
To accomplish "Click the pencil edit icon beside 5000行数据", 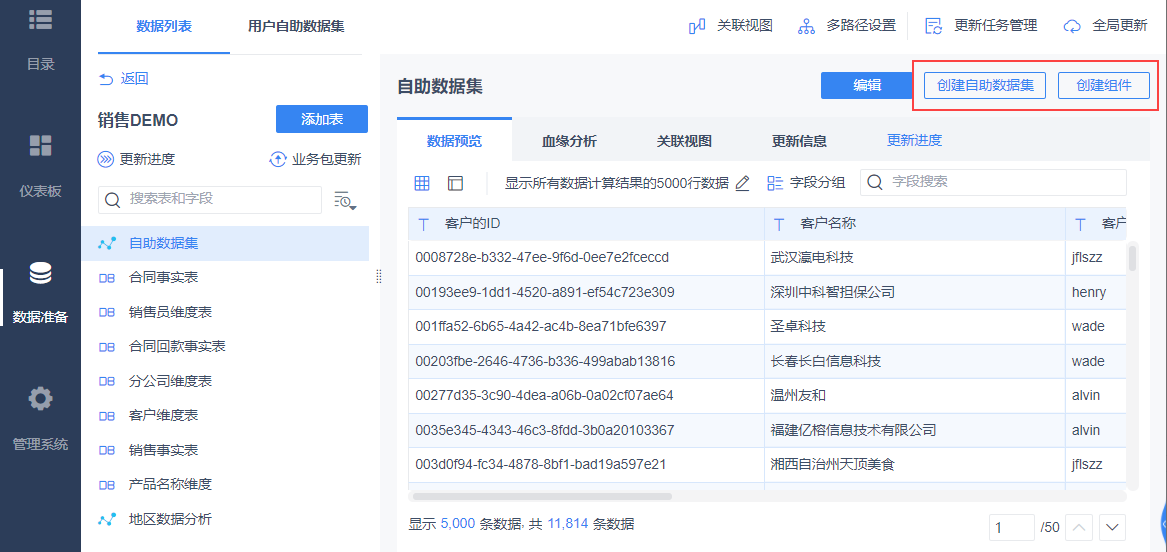I will point(742,183).
